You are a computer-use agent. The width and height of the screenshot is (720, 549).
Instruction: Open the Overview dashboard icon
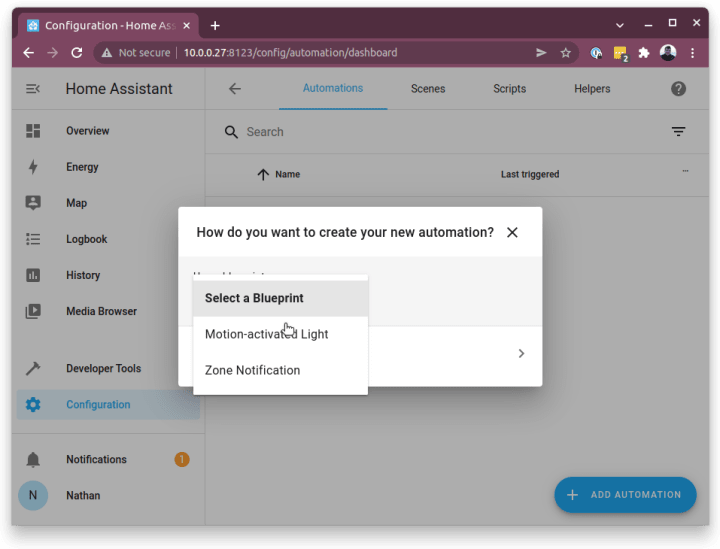pos(33,131)
